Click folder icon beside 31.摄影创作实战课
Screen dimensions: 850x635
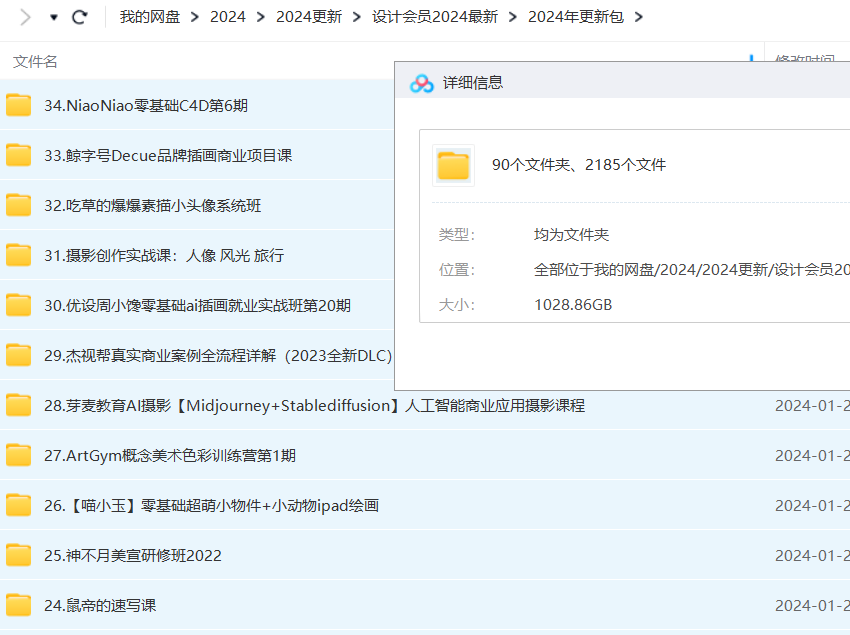tap(19, 255)
